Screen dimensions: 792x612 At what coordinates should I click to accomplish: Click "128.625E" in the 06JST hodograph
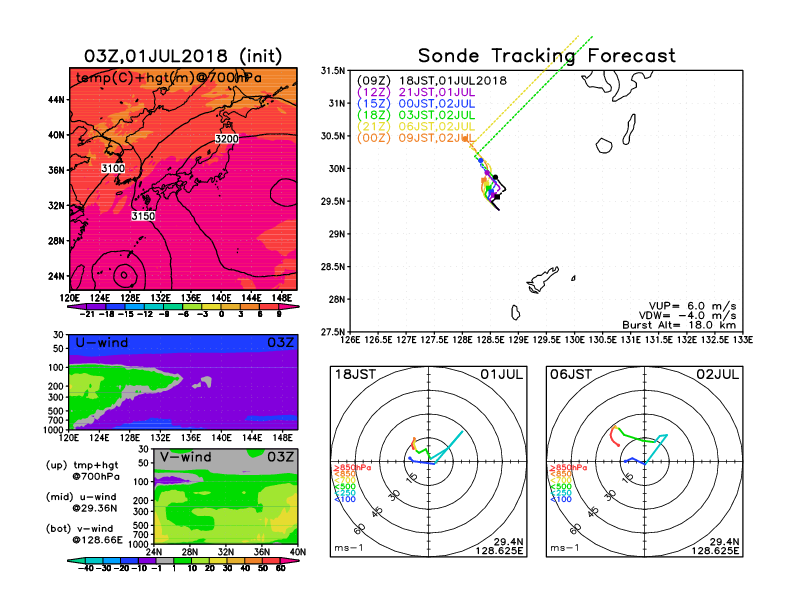click(715, 551)
